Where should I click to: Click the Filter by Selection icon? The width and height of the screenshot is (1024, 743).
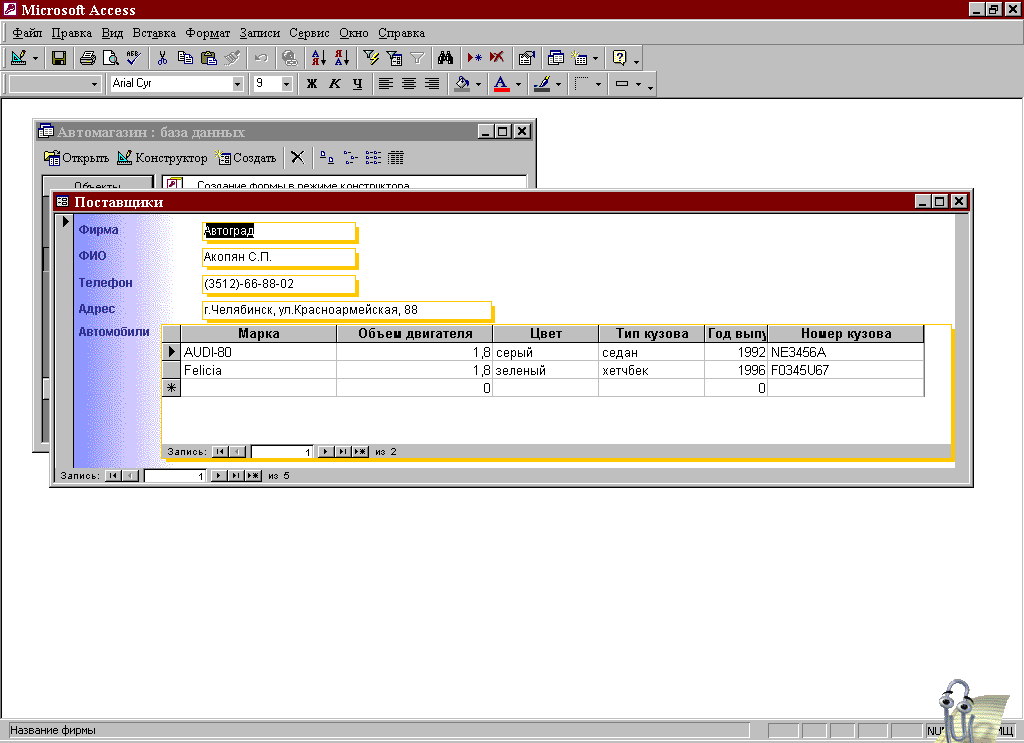[x=371, y=58]
